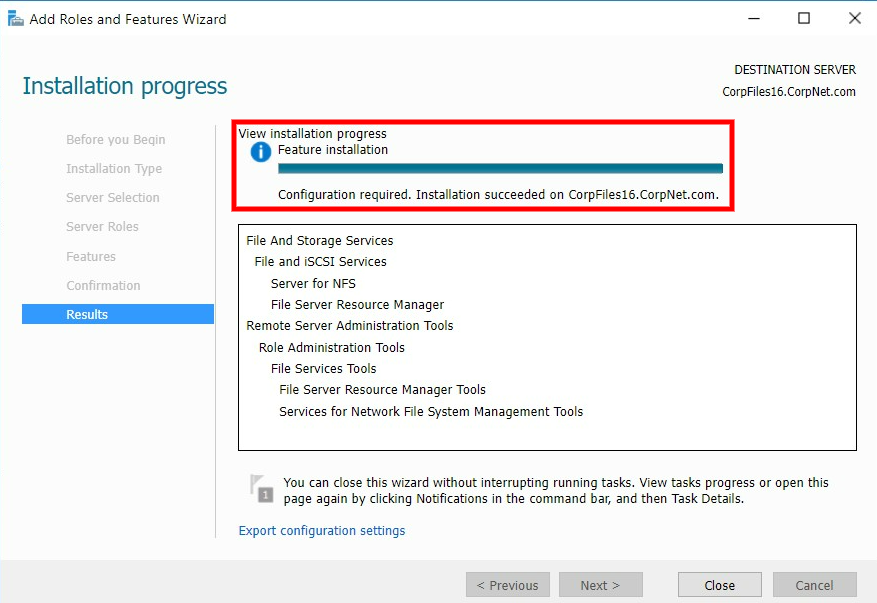877x603 pixels.
Task: Click the Cancel button
Action: 814,585
